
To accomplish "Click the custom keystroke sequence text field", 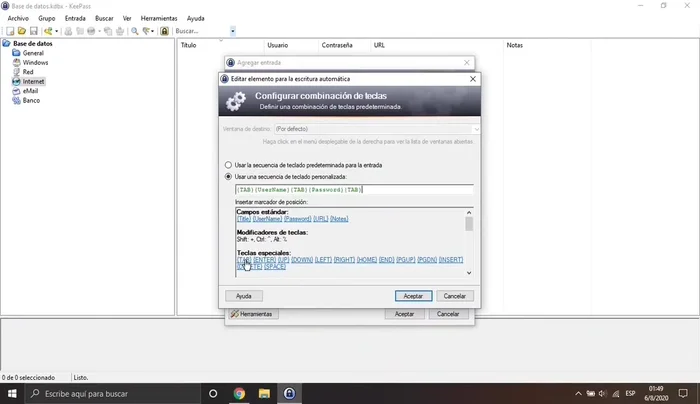I will coord(352,189).
